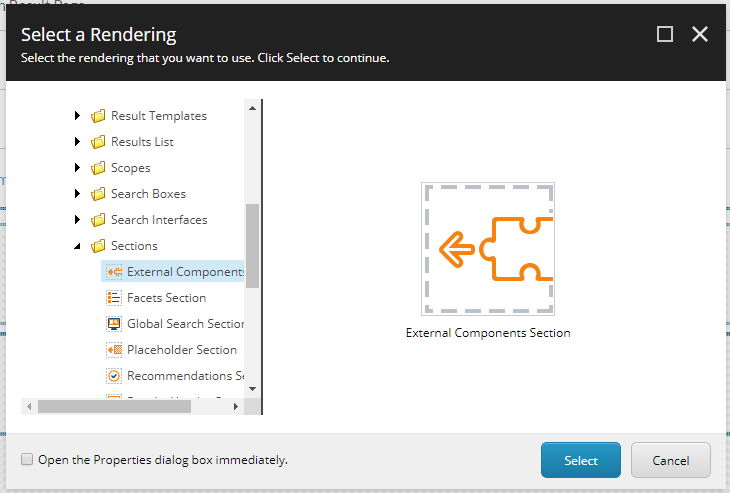
Task: Click the Result Templates folder icon
Action: (x=98, y=115)
